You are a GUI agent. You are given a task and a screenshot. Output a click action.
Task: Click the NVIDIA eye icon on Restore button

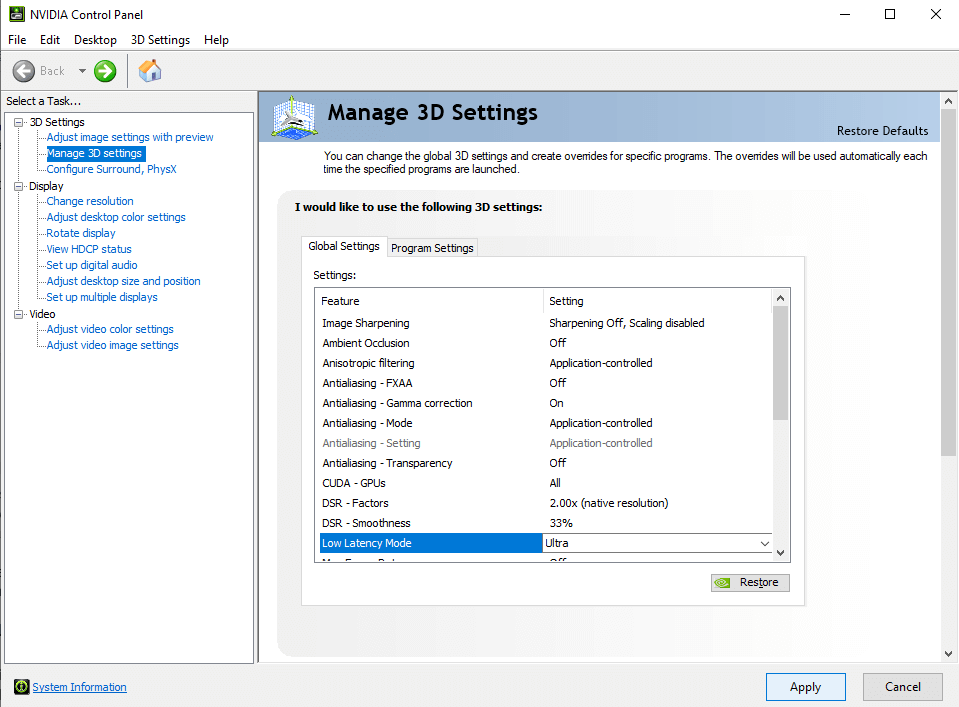point(724,582)
